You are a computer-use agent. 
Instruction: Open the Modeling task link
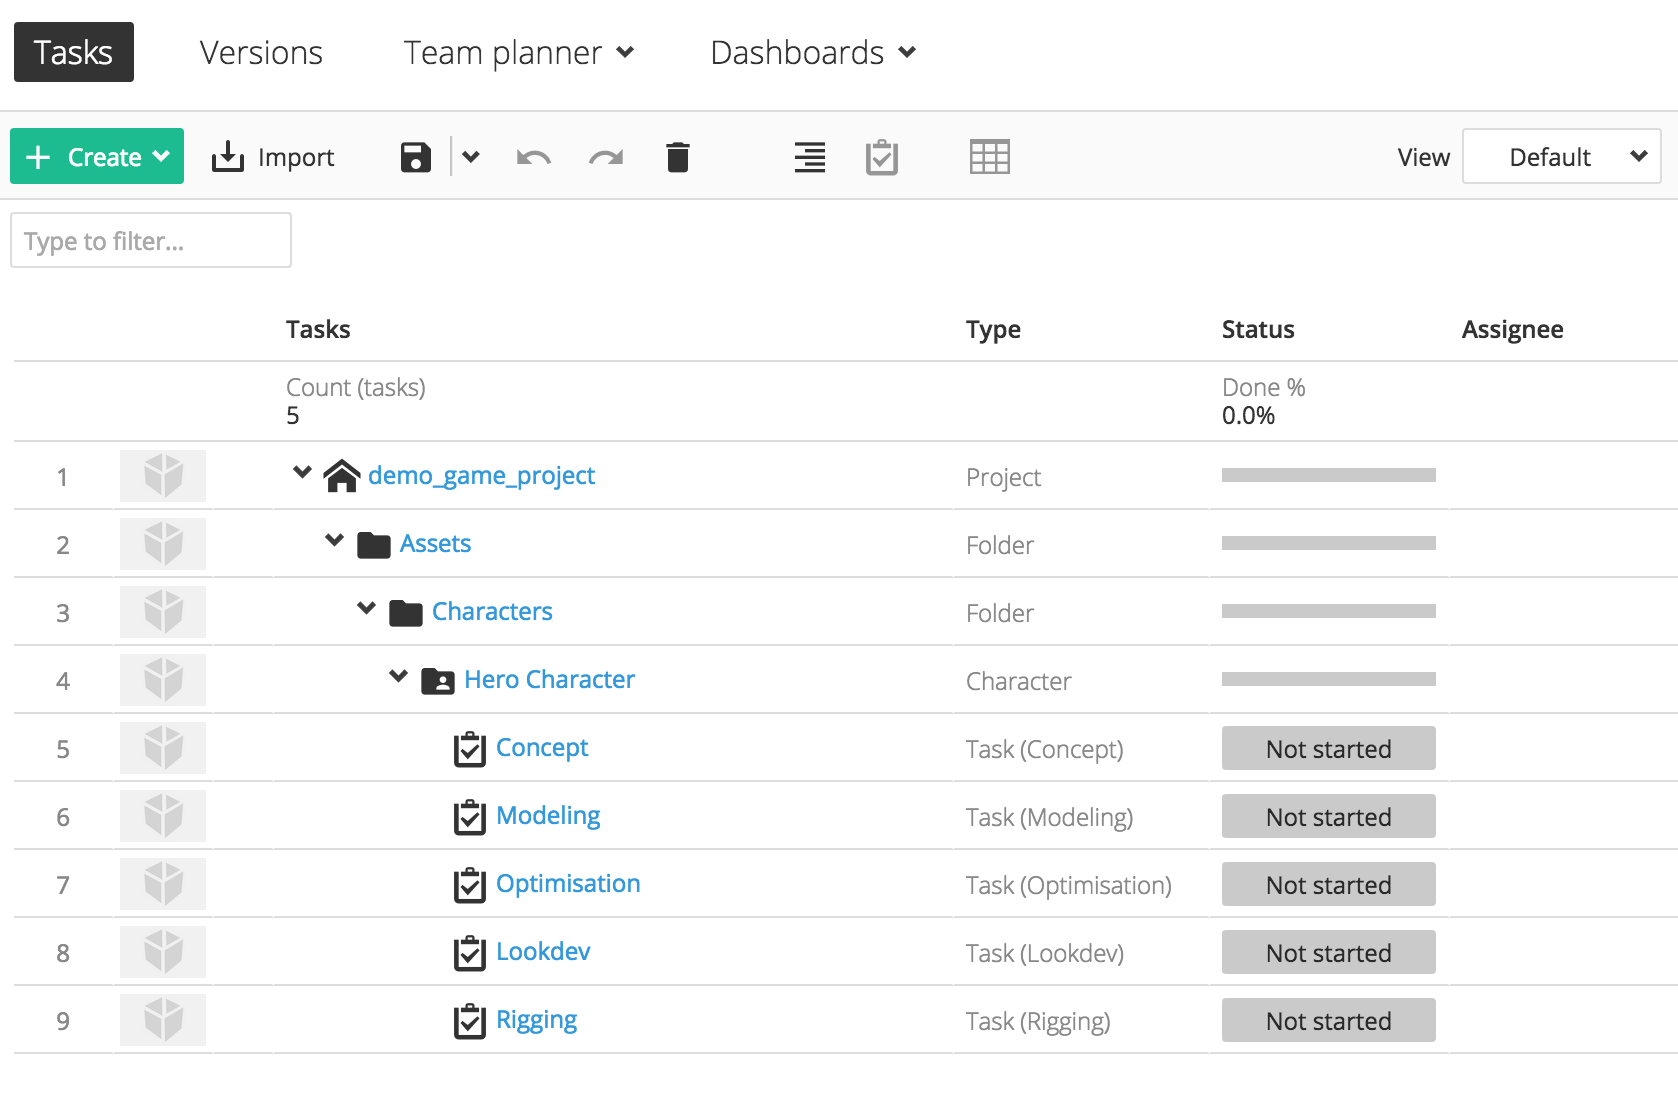[x=548, y=815]
